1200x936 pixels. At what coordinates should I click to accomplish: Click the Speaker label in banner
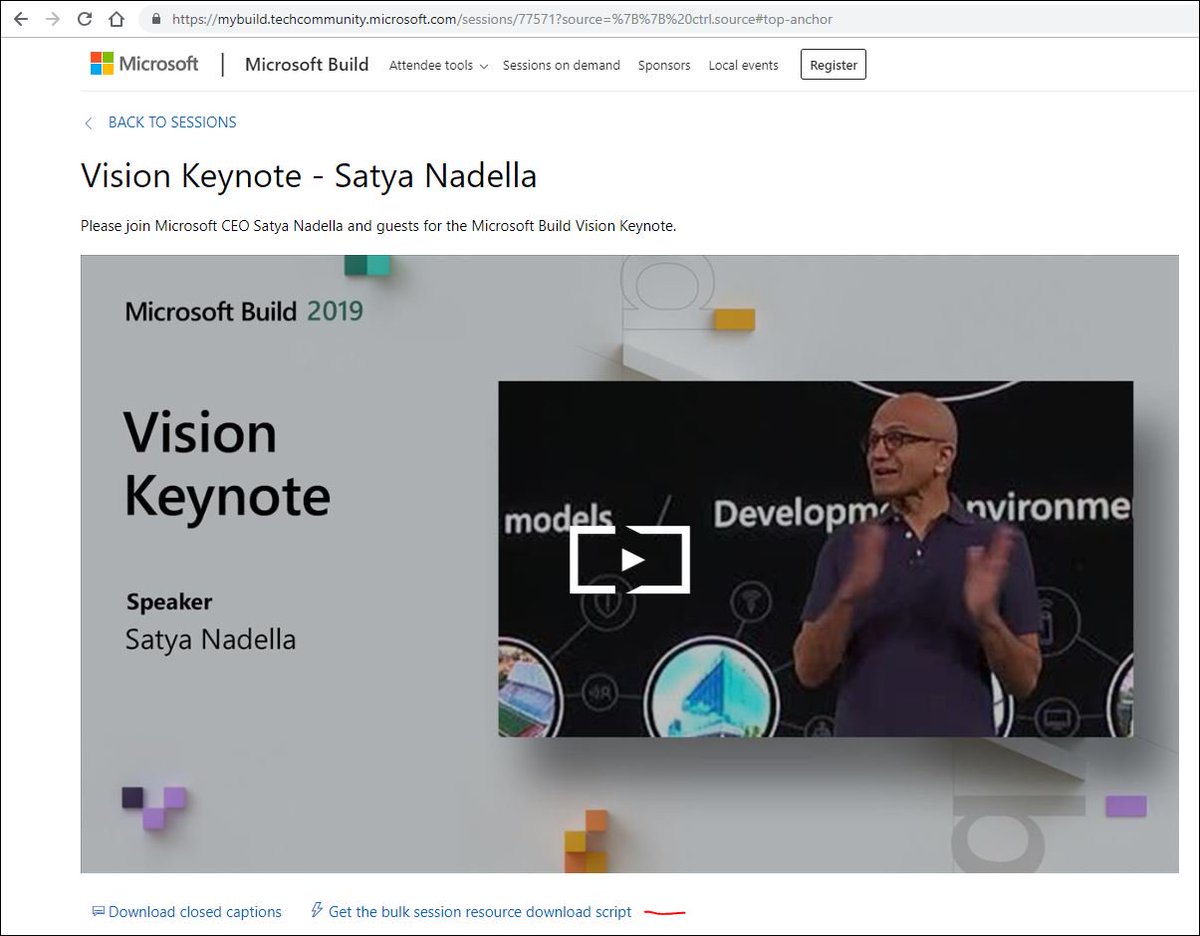pos(169,602)
